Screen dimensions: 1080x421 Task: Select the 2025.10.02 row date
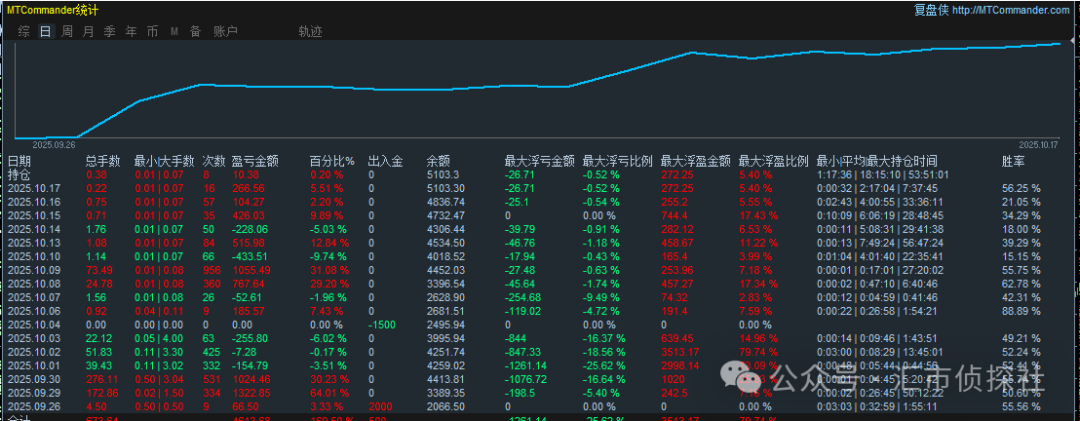[x=33, y=351]
